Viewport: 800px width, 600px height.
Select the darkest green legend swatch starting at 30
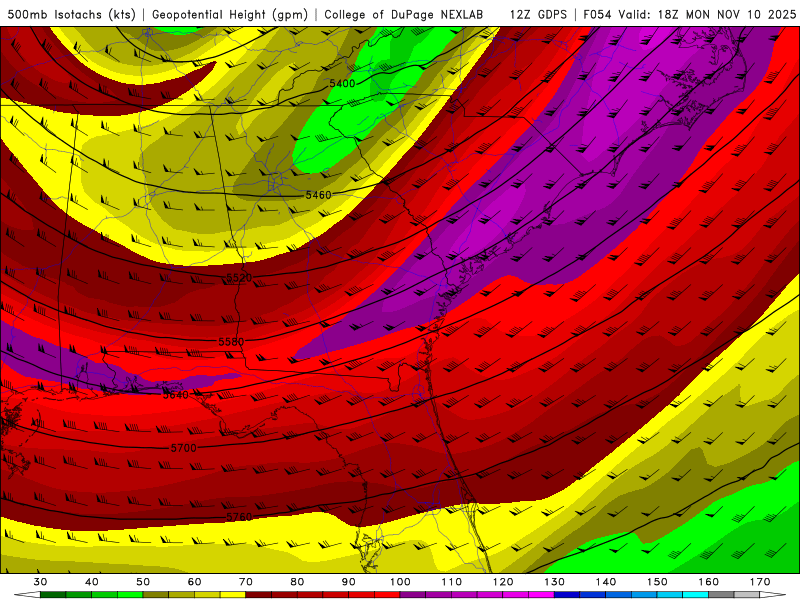(53, 595)
